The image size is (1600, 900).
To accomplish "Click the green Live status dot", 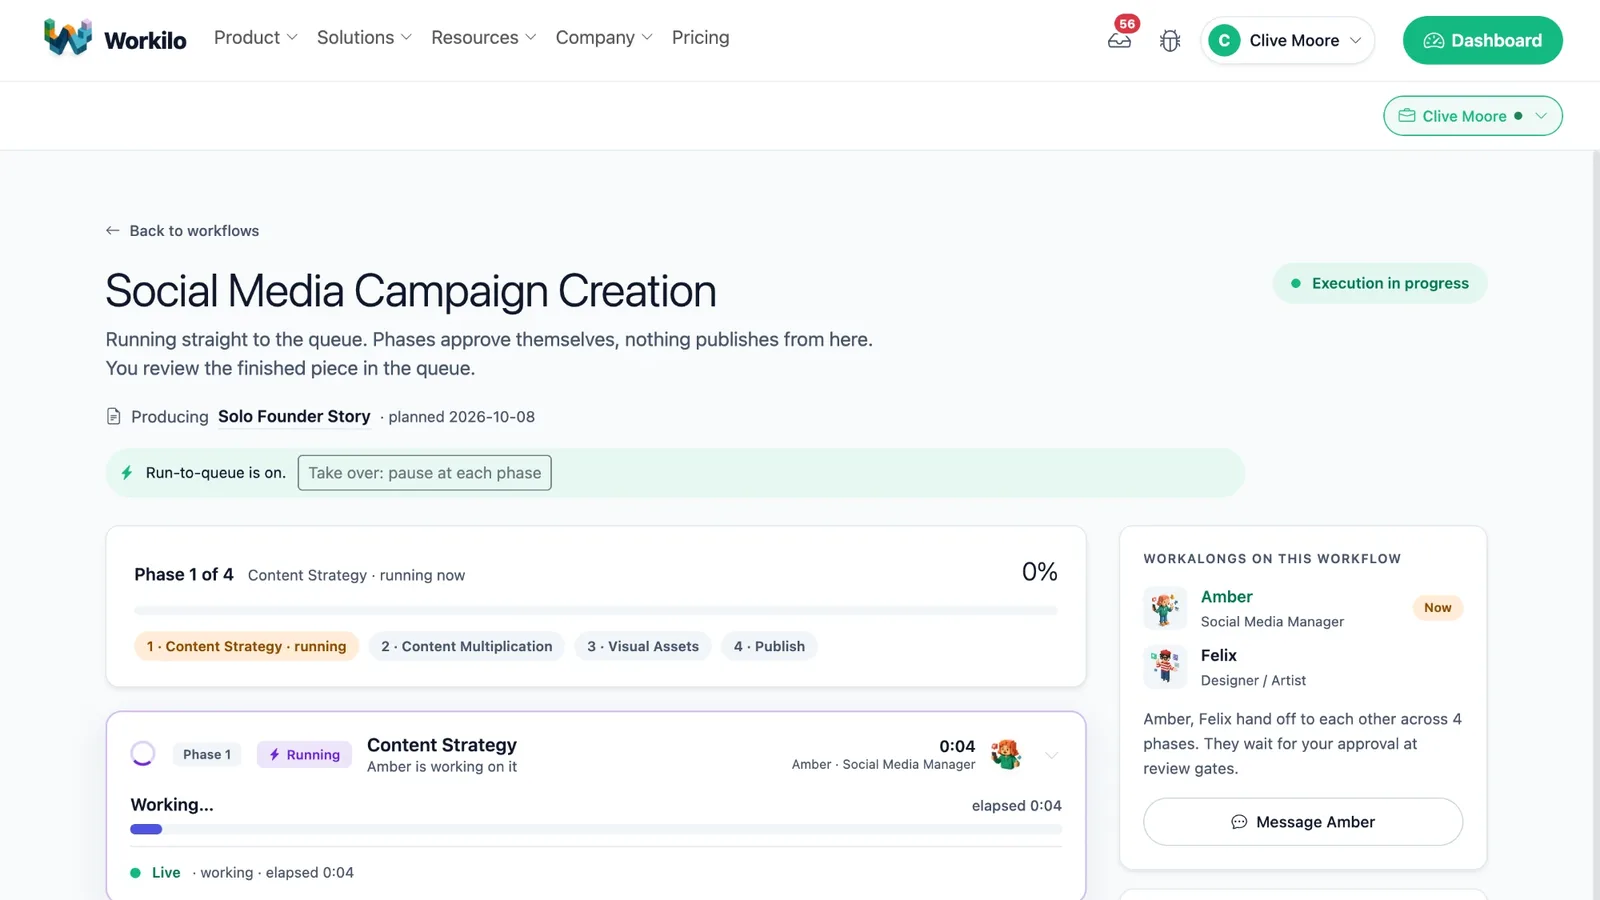I will point(135,873).
